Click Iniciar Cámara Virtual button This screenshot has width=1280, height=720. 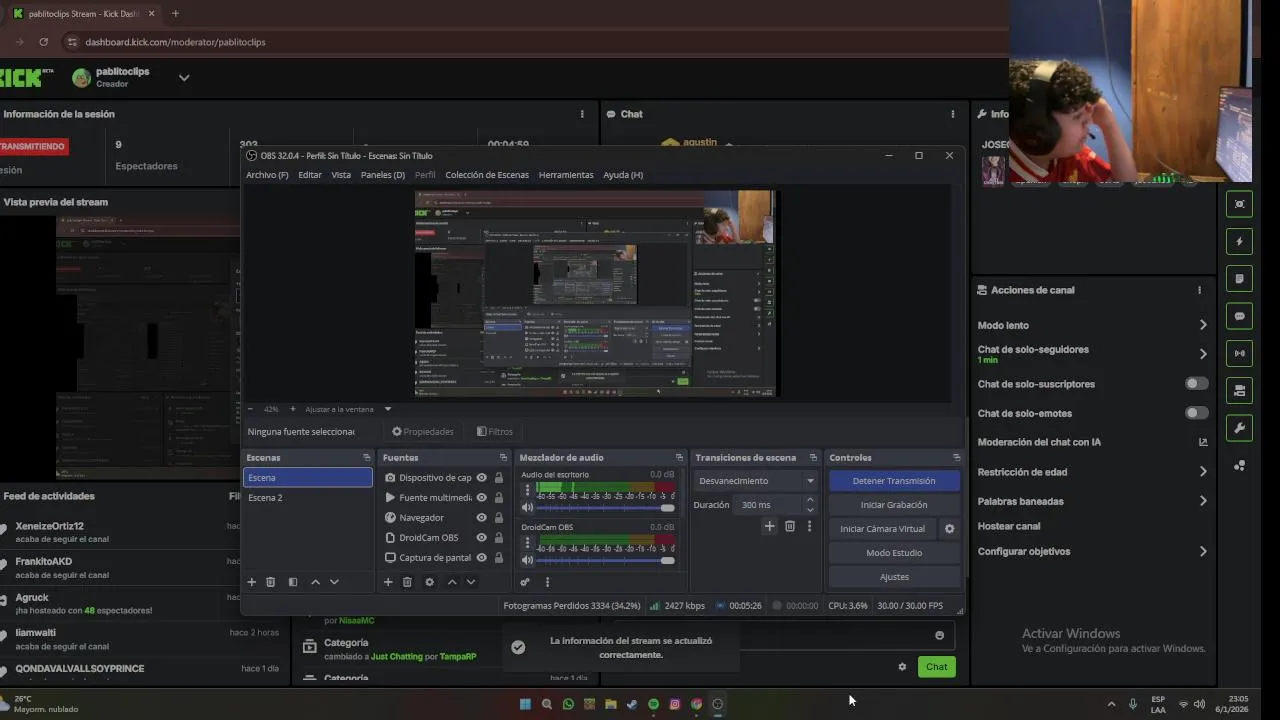pyautogui.click(x=883, y=529)
